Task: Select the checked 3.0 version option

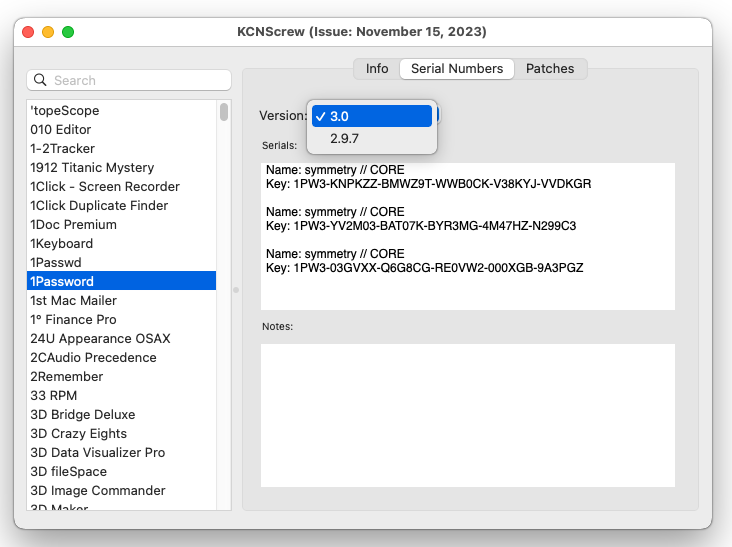Action: [372, 116]
